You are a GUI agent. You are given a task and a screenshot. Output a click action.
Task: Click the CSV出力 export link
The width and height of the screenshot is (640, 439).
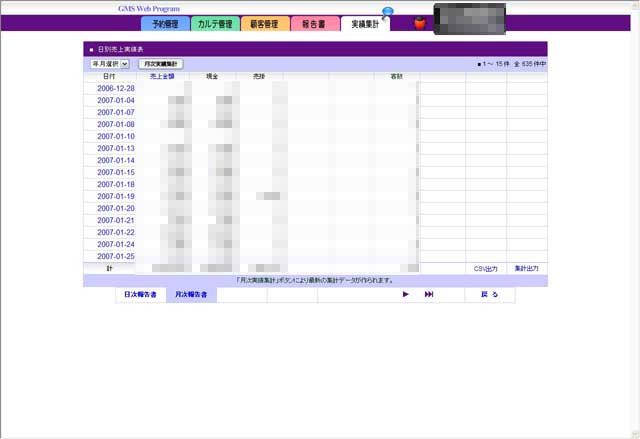click(485, 269)
